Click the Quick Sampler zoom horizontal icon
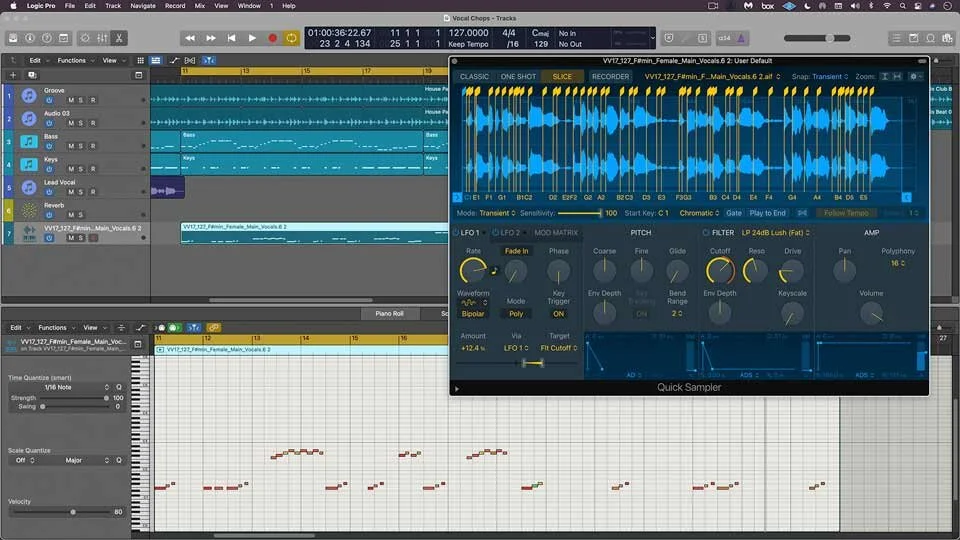 coord(897,77)
